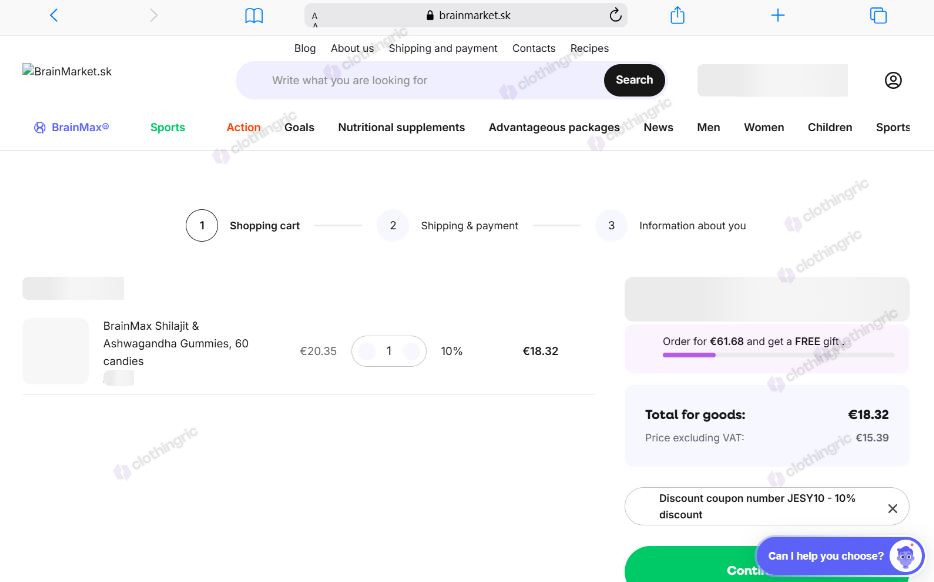Viewport: 934px width, 582px height.
Task: Open the News menu item
Action: click(x=658, y=127)
